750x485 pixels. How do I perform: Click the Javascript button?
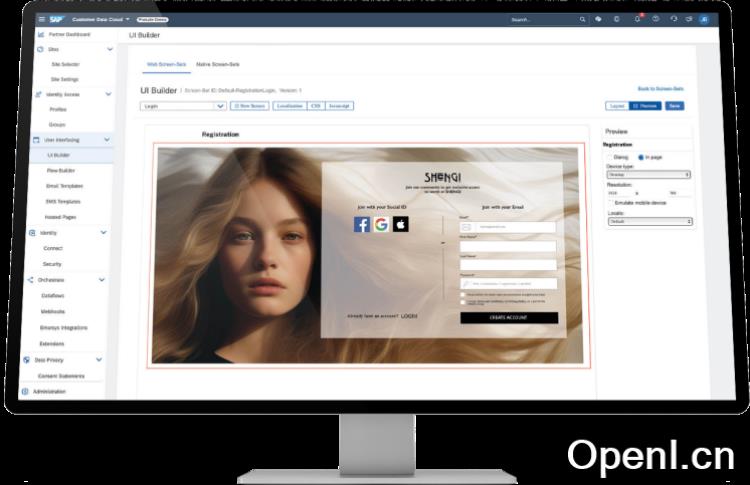[339, 106]
